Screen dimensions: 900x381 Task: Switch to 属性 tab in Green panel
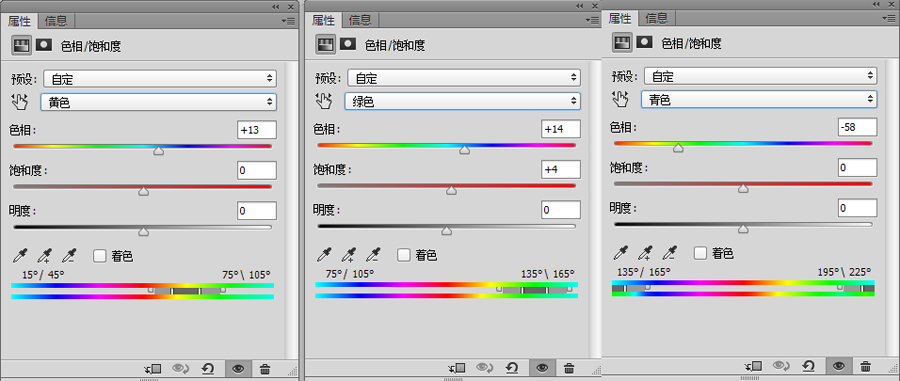pyautogui.click(x=323, y=21)
